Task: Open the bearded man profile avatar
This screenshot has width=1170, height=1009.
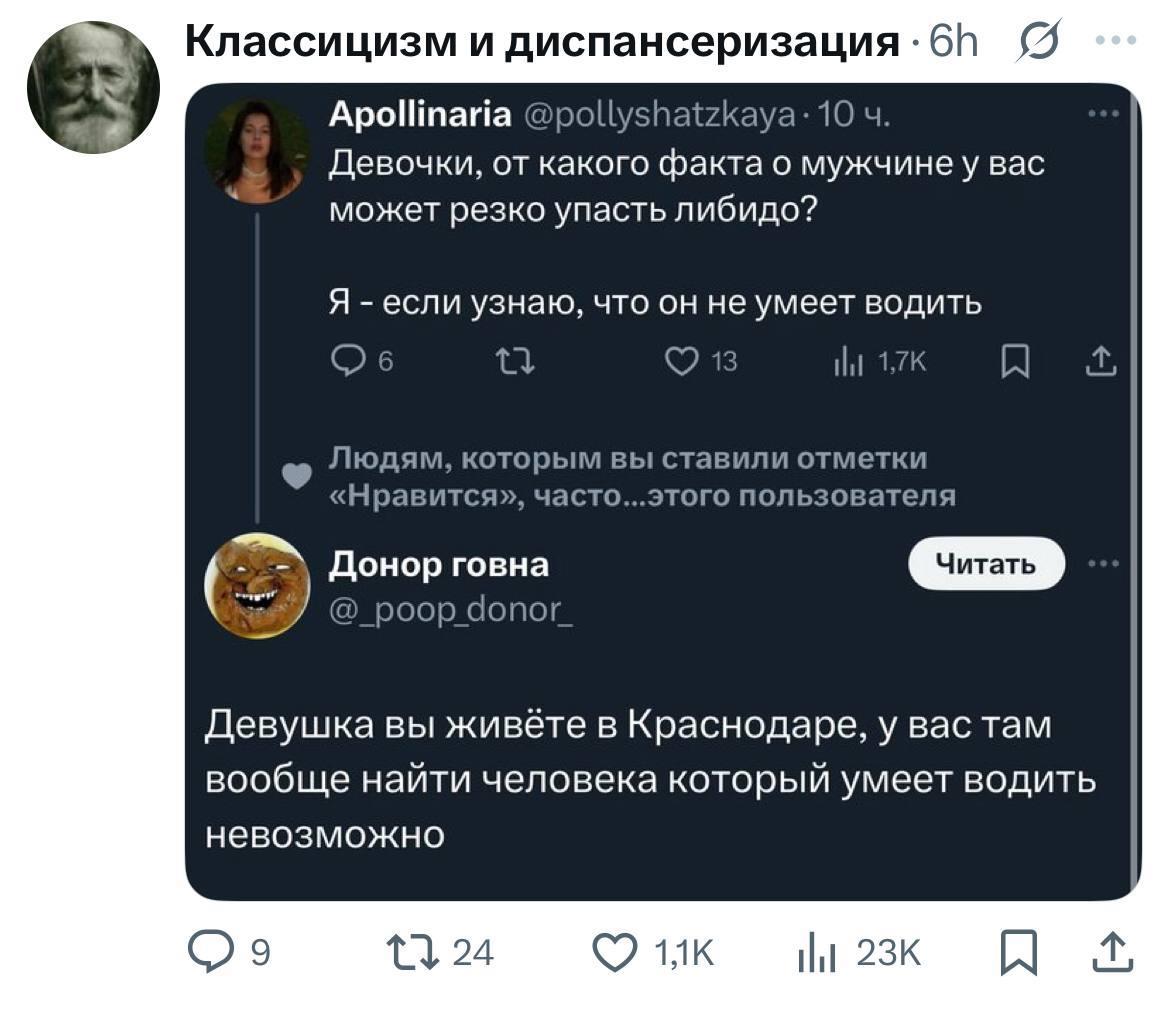Action: point(93,87)
